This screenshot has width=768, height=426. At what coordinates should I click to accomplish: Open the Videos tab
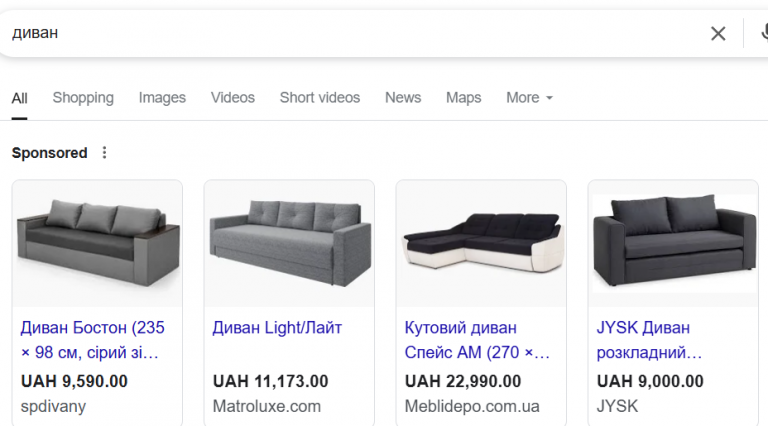coord(233,97)
